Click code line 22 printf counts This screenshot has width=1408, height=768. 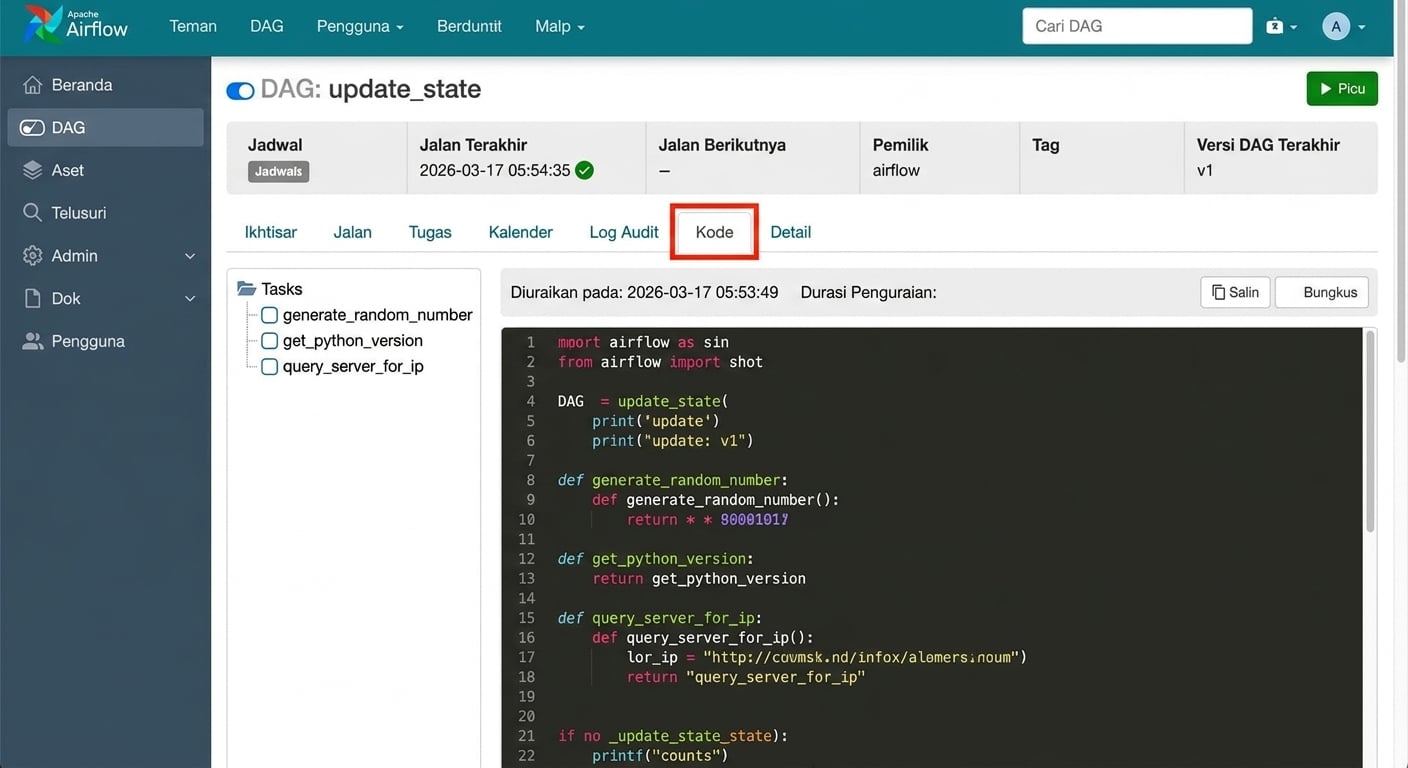pos(660,755)
